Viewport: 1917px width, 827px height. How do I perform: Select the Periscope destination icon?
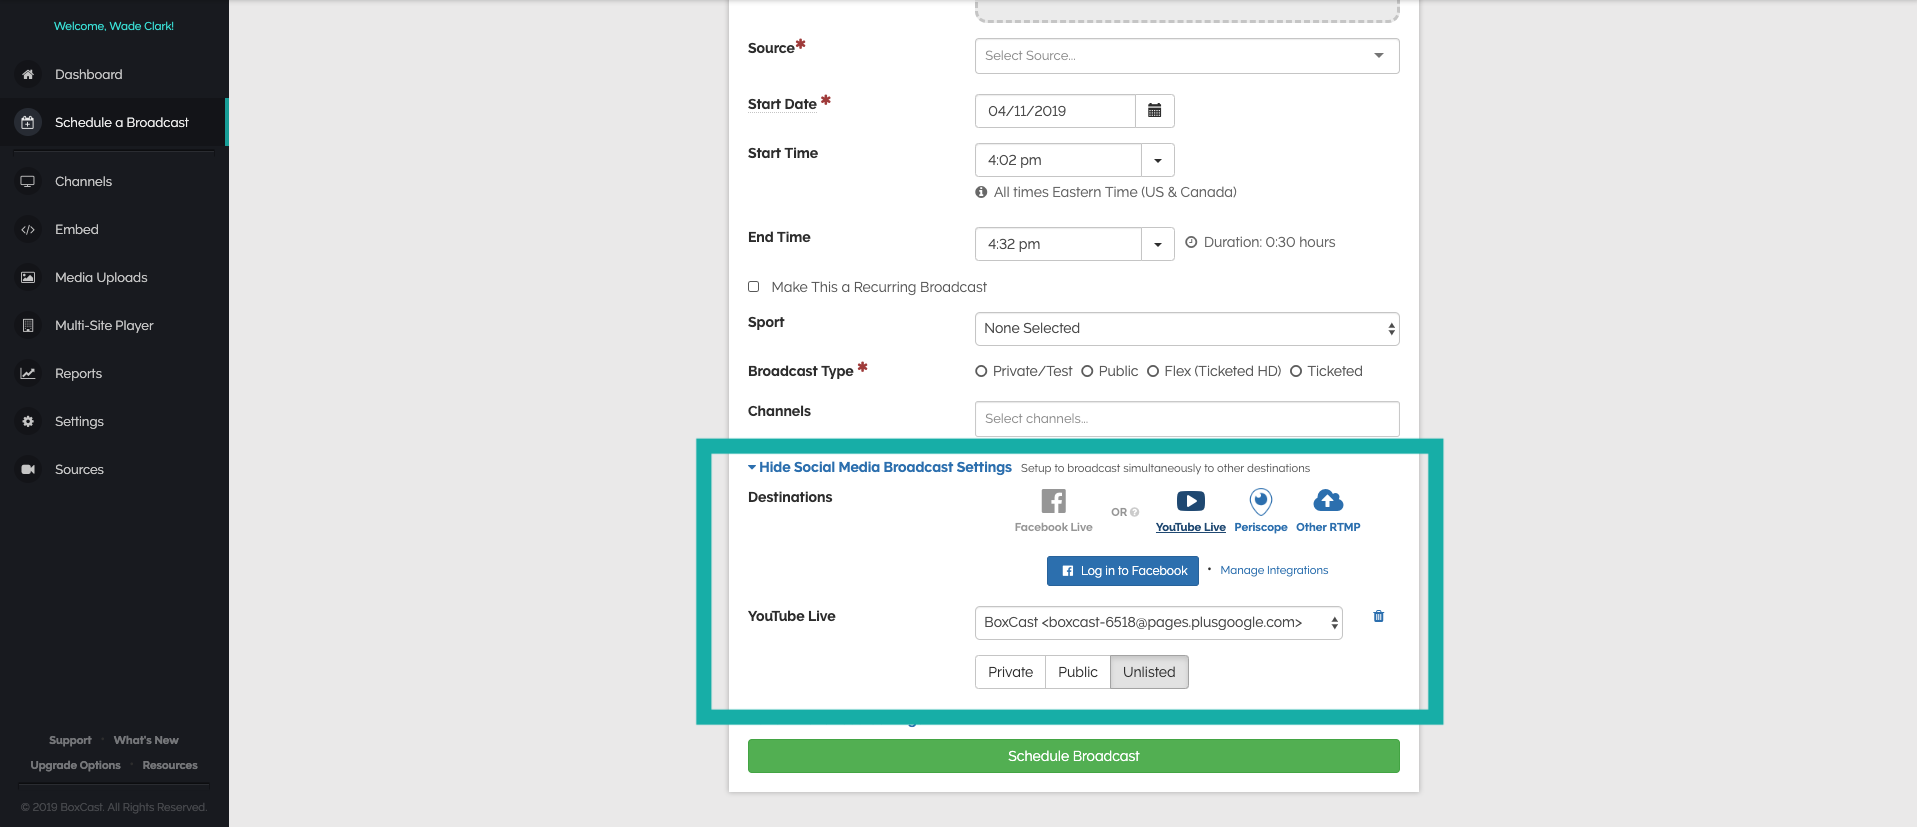pos(1260,501)
